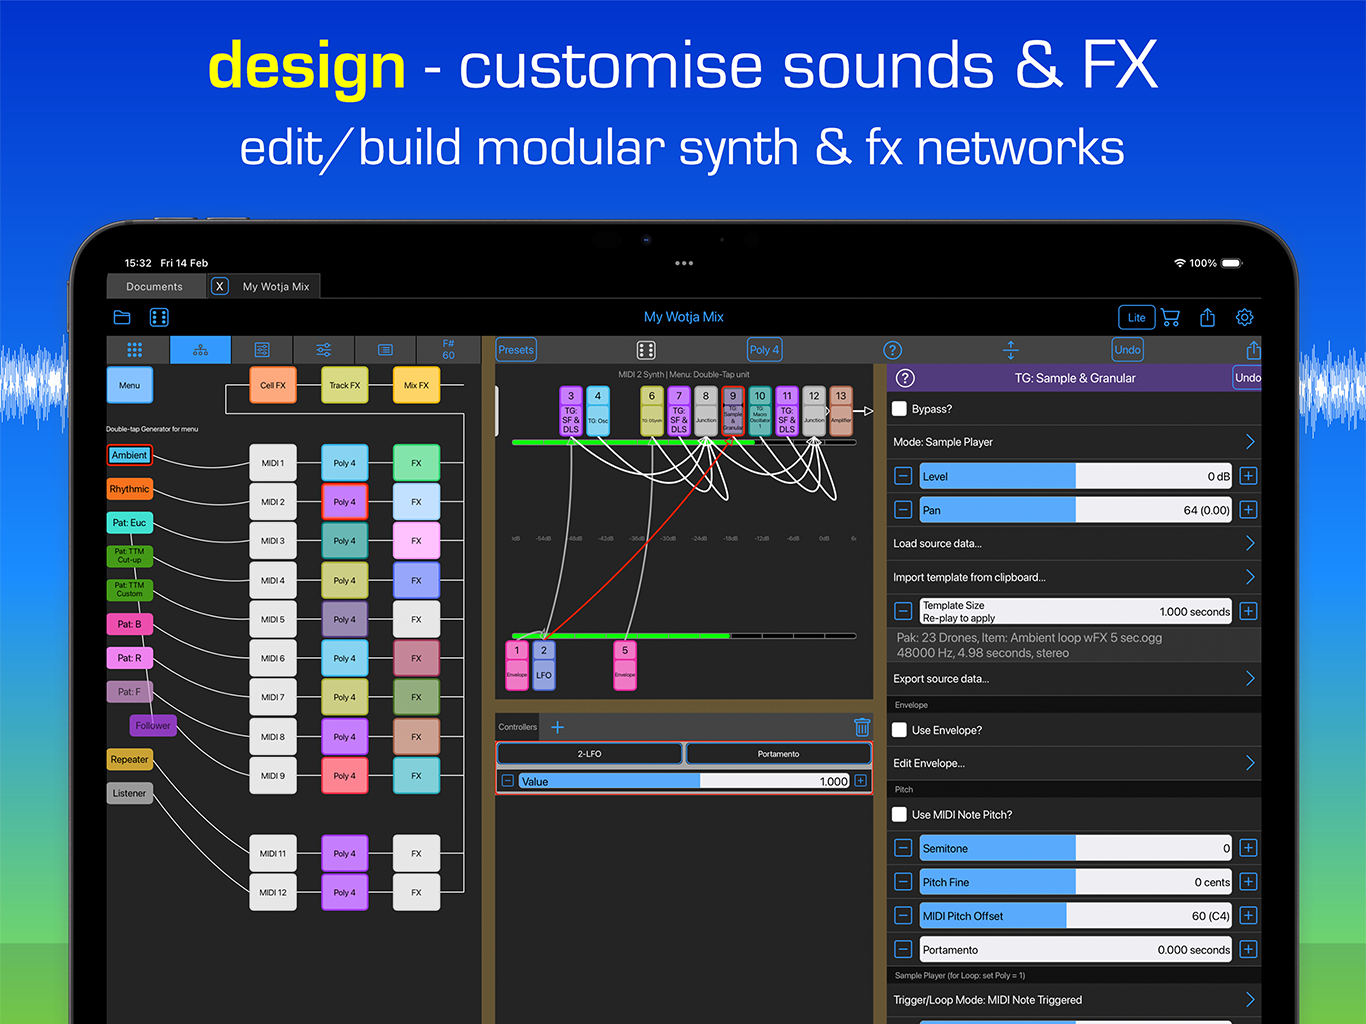Click the shopping cart icon
The image size is (1366, 1024).
click(1170, 317)
